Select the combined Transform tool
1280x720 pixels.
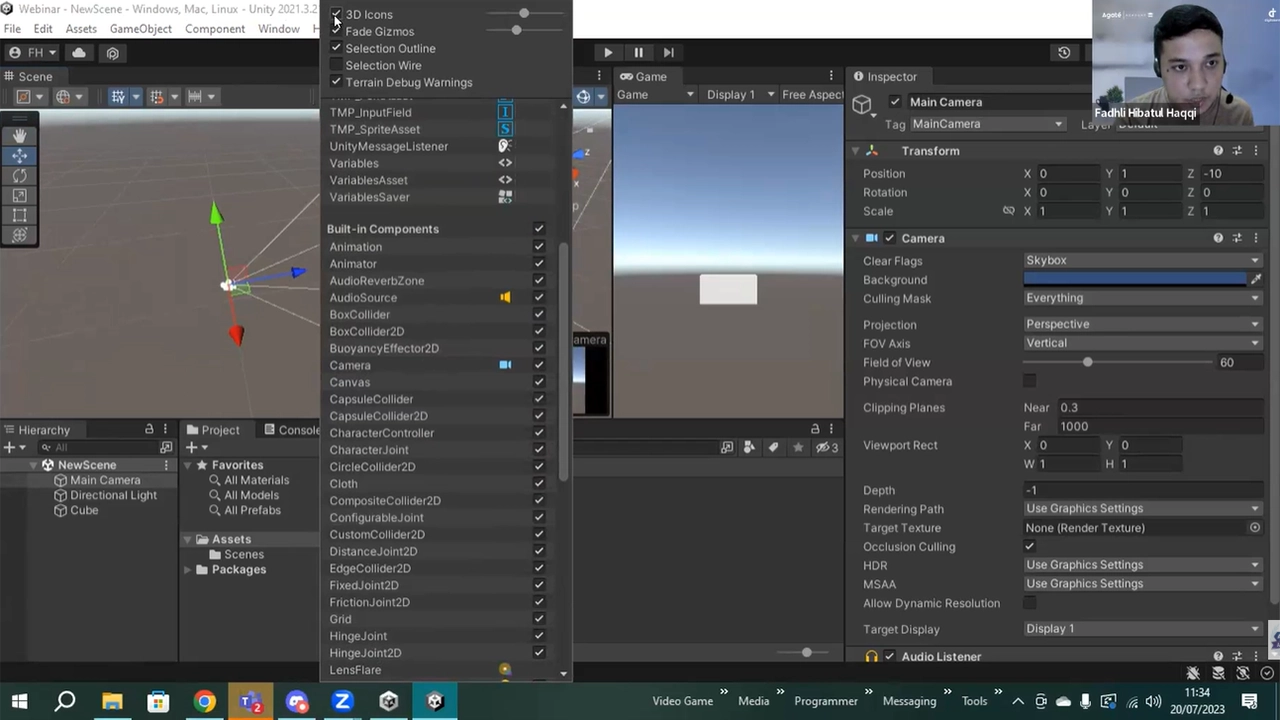pyautogui.click(x=19, y=235)
